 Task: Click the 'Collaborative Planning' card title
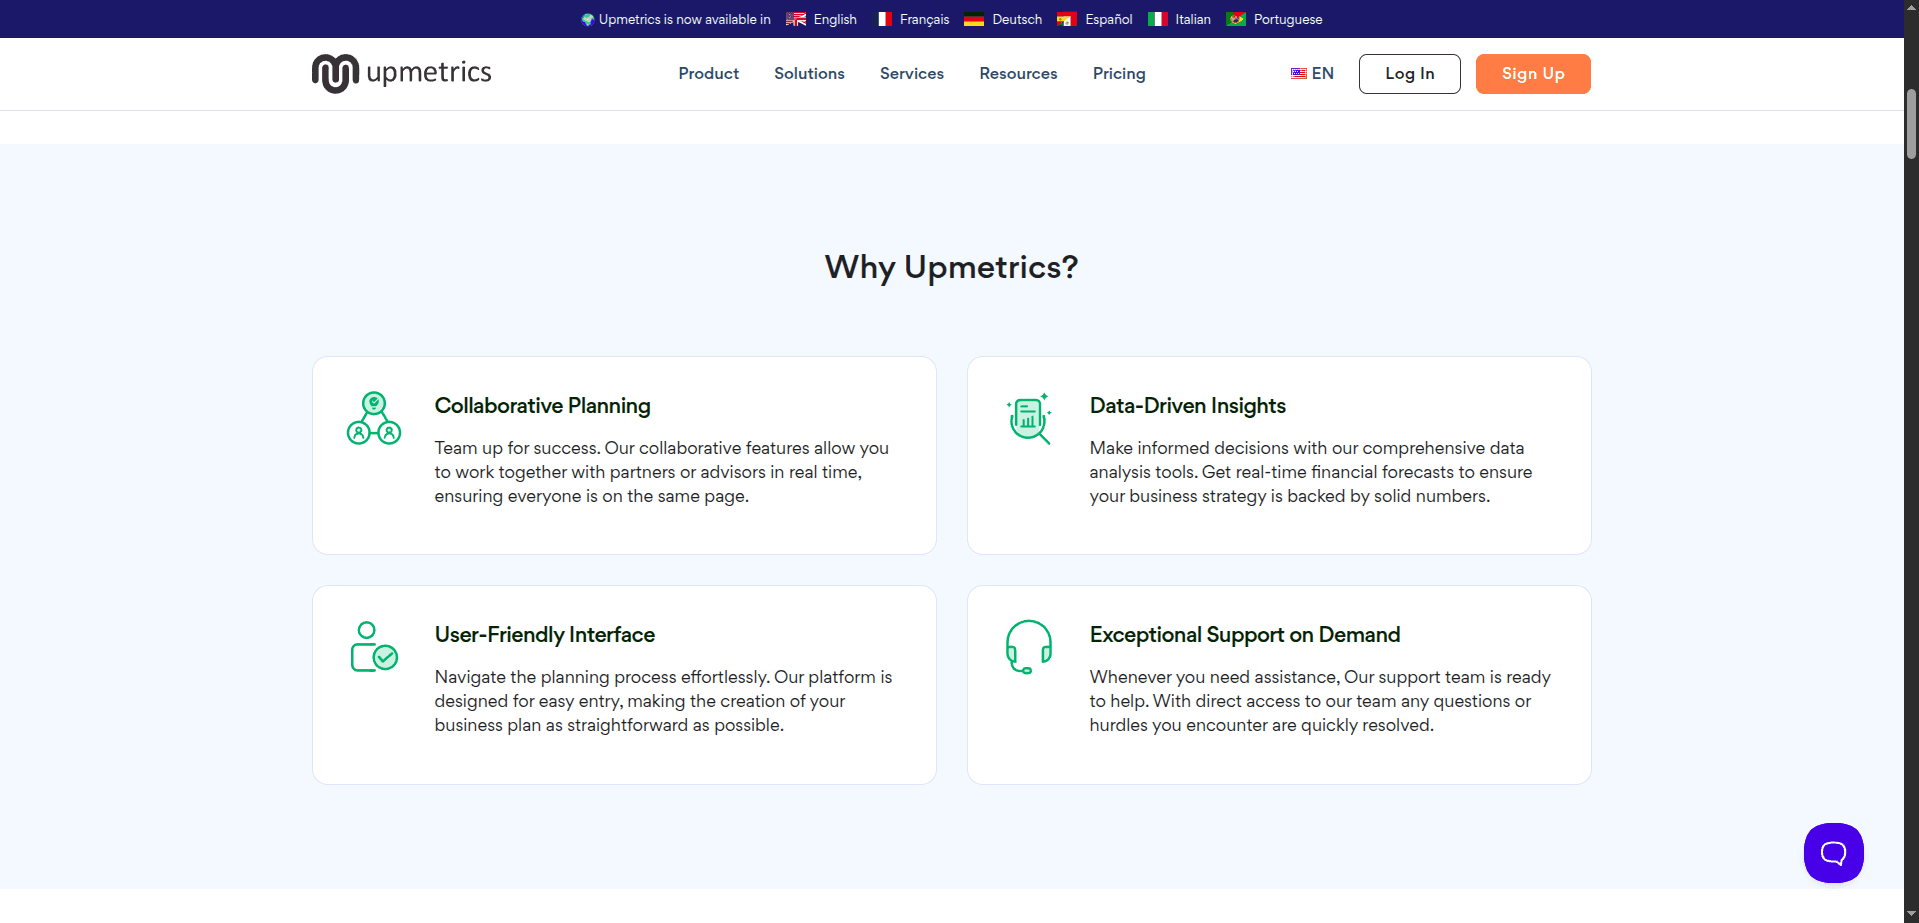542,406
